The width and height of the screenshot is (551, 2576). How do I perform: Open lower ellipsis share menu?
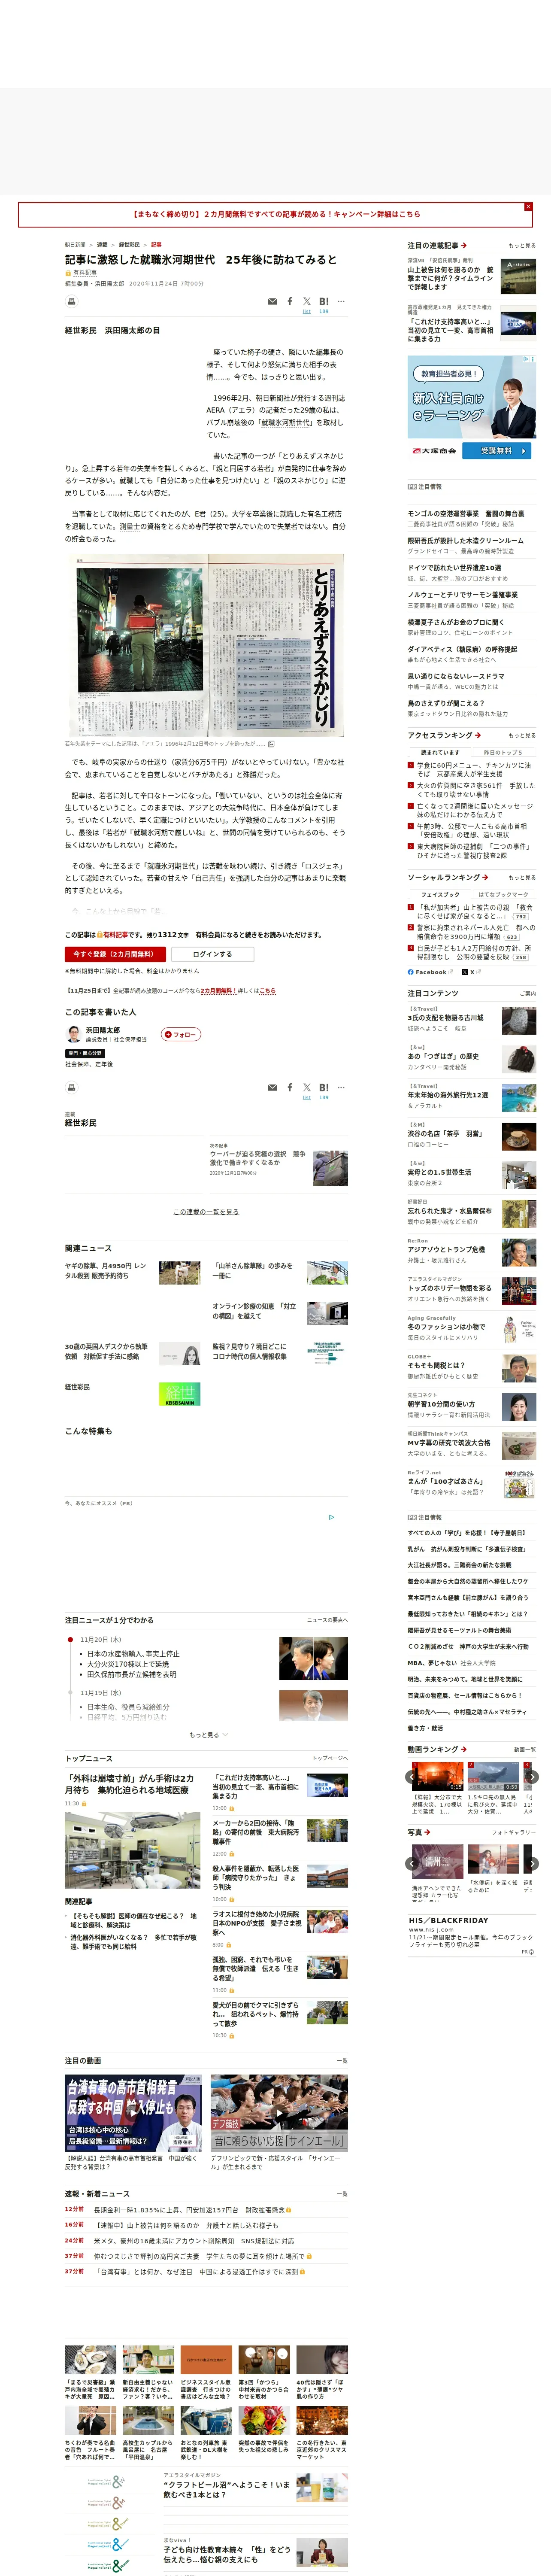coord(341,1087)
